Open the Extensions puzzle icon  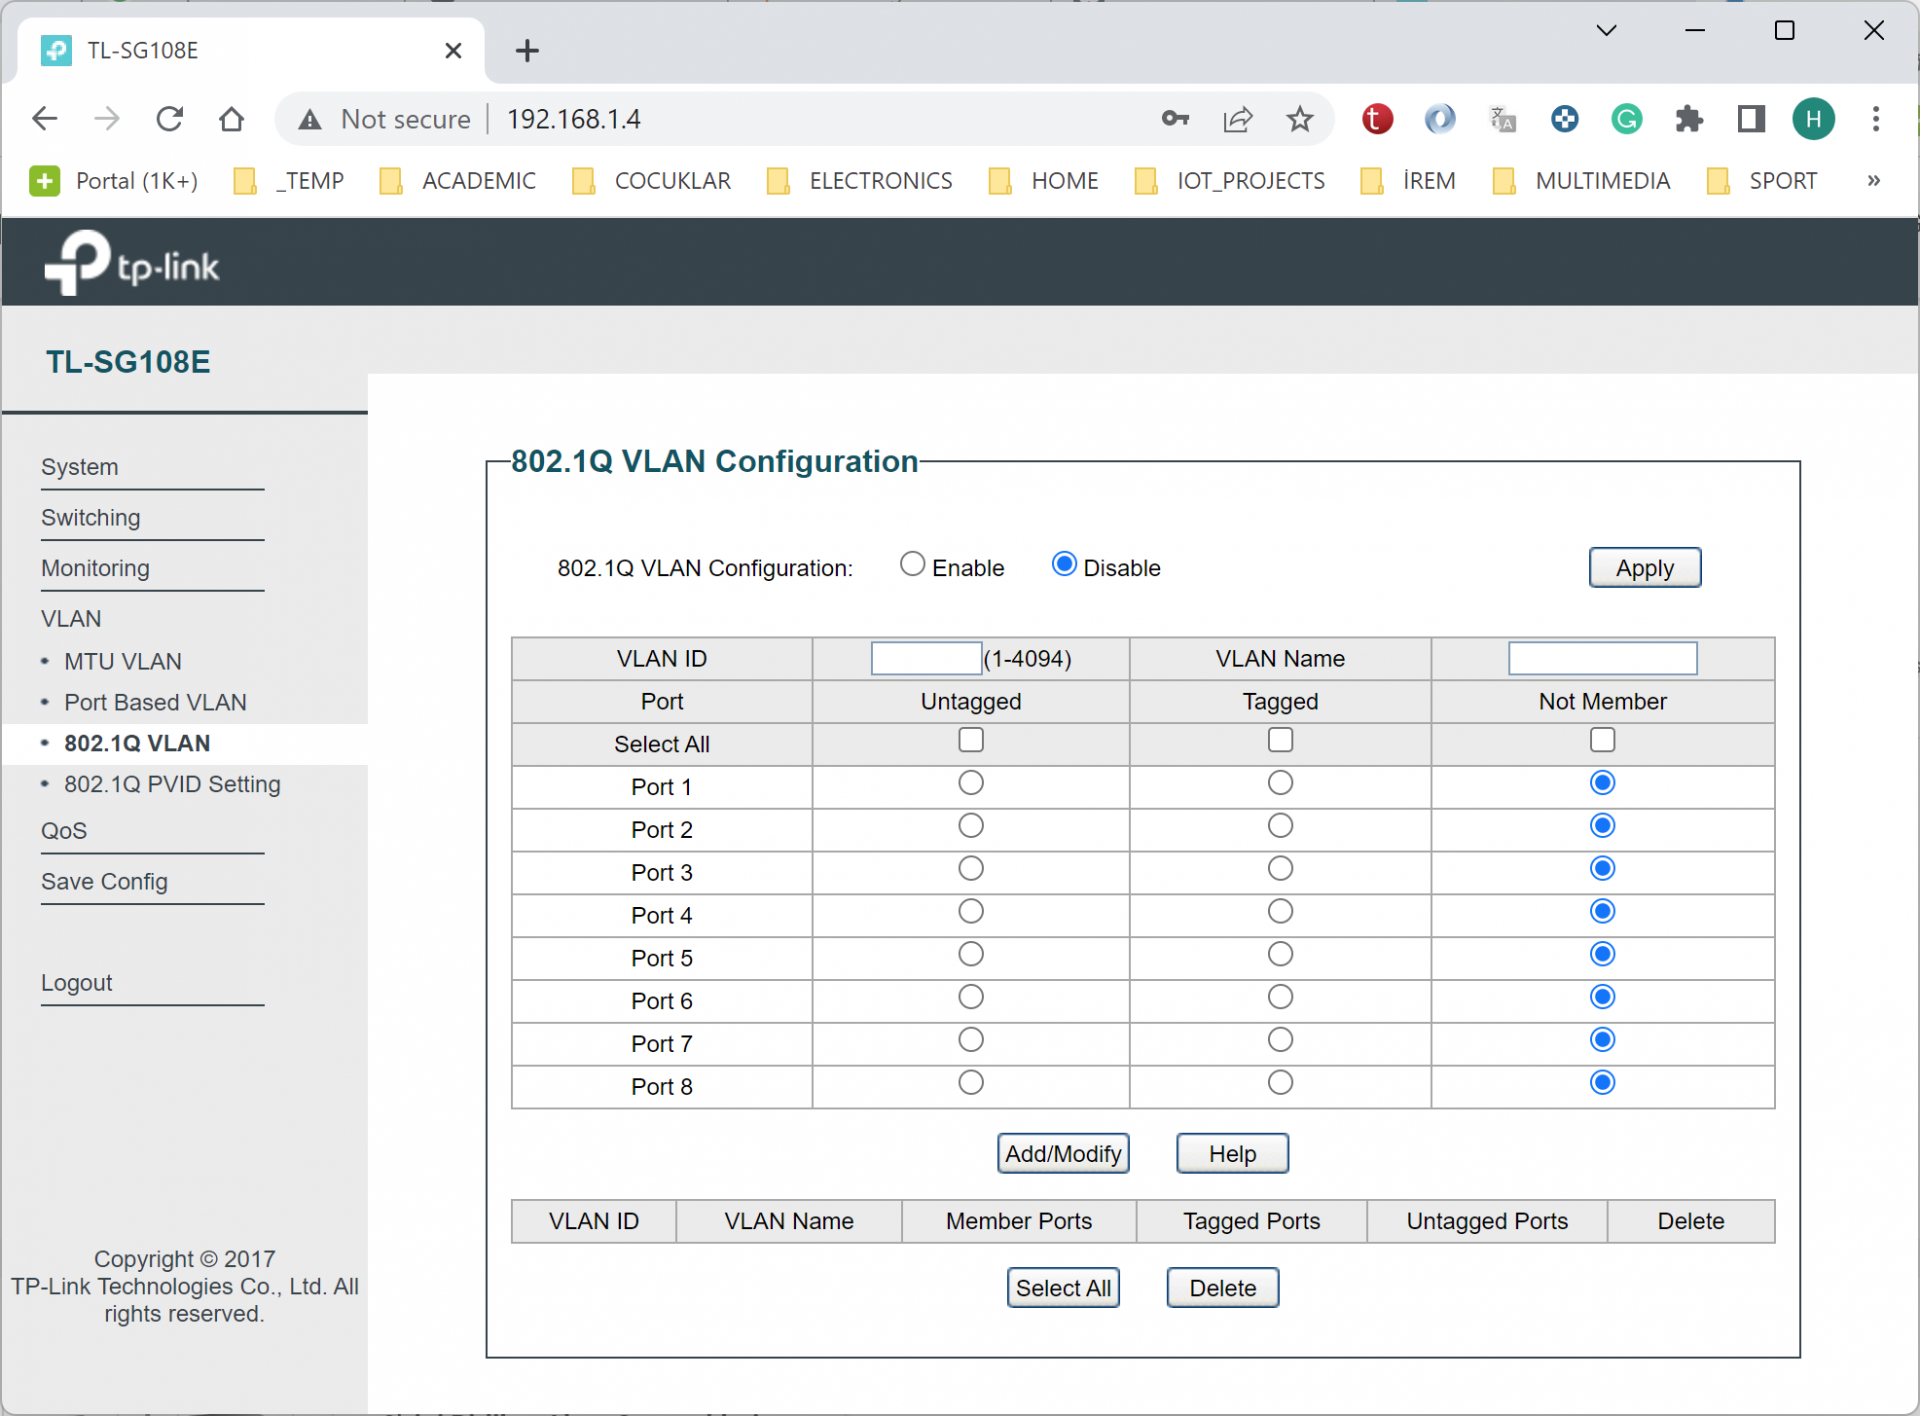point(1688,120)
